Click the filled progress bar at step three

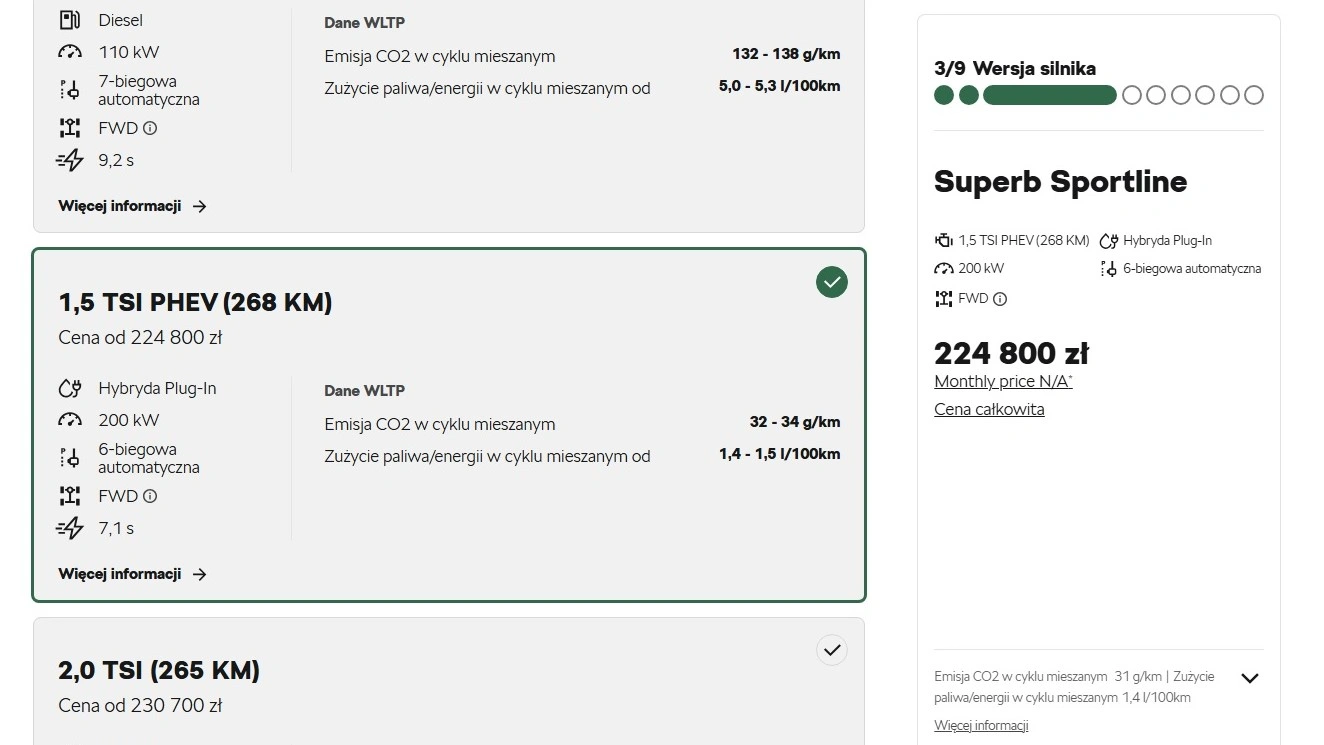[x=1050, y=95]
